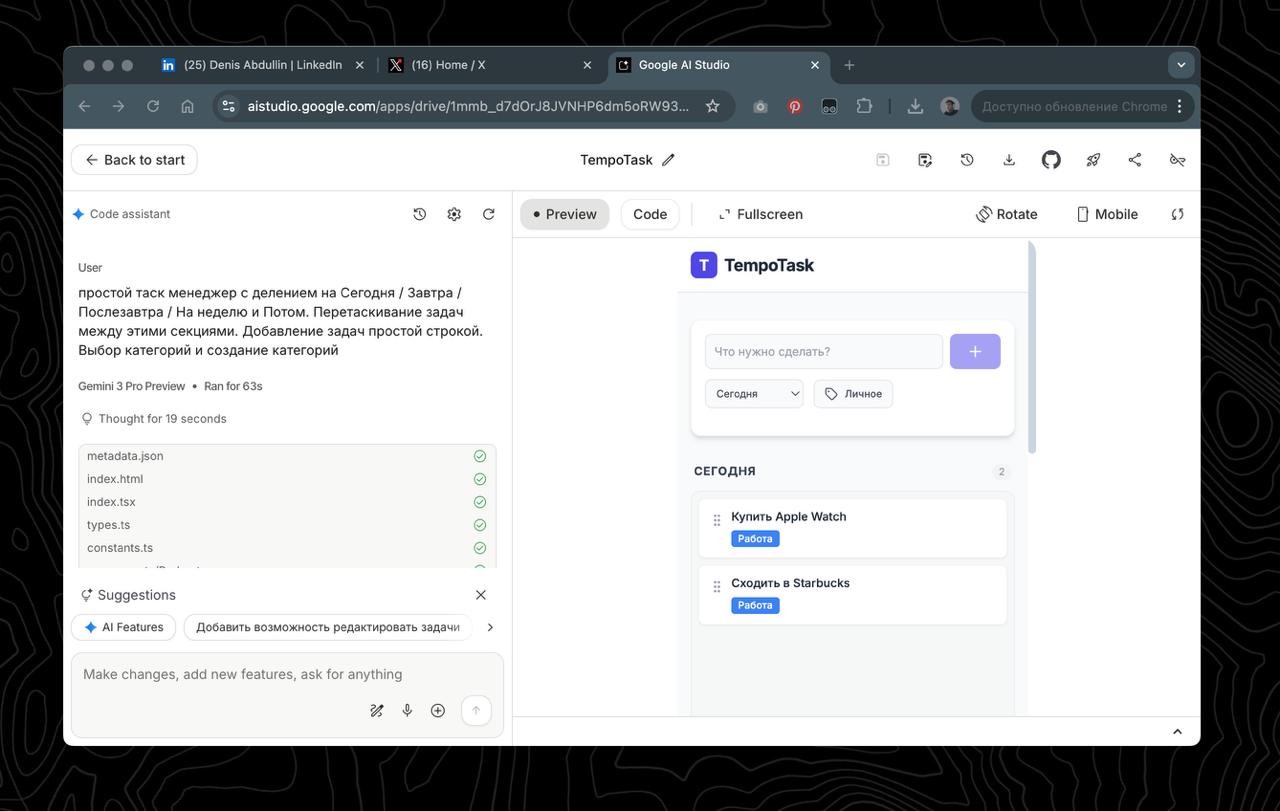1280x811 pixels.
Task: Click the share icon in the header
Action: pyautogui.click(x=1135, y=160)
